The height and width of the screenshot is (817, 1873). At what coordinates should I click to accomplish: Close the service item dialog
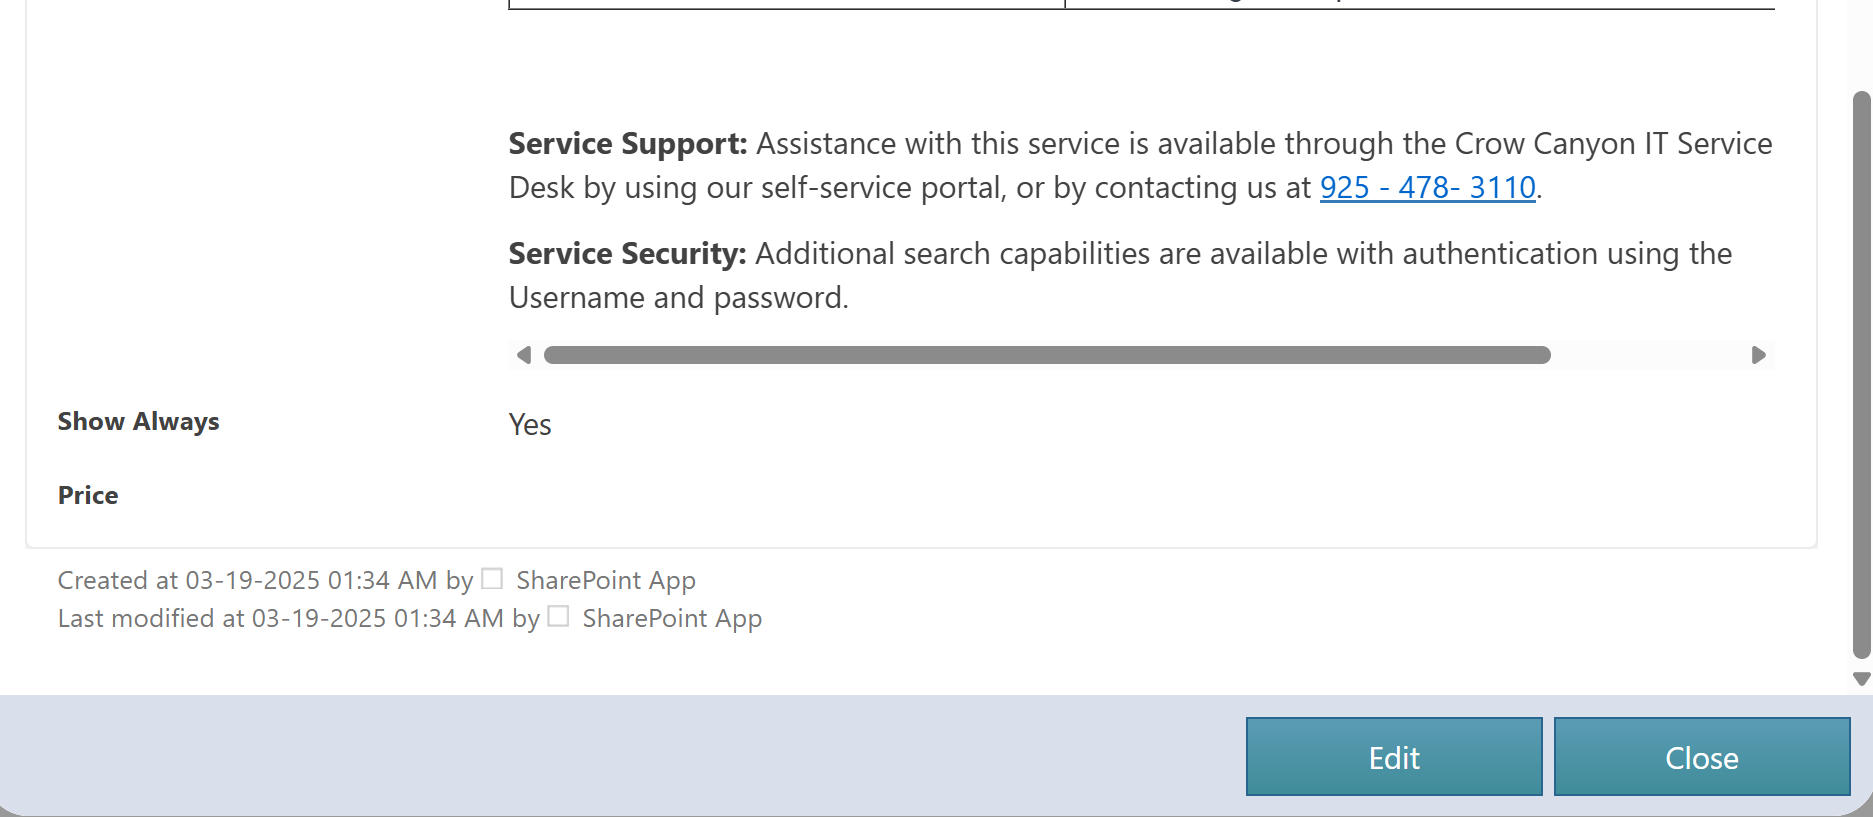1701,757
